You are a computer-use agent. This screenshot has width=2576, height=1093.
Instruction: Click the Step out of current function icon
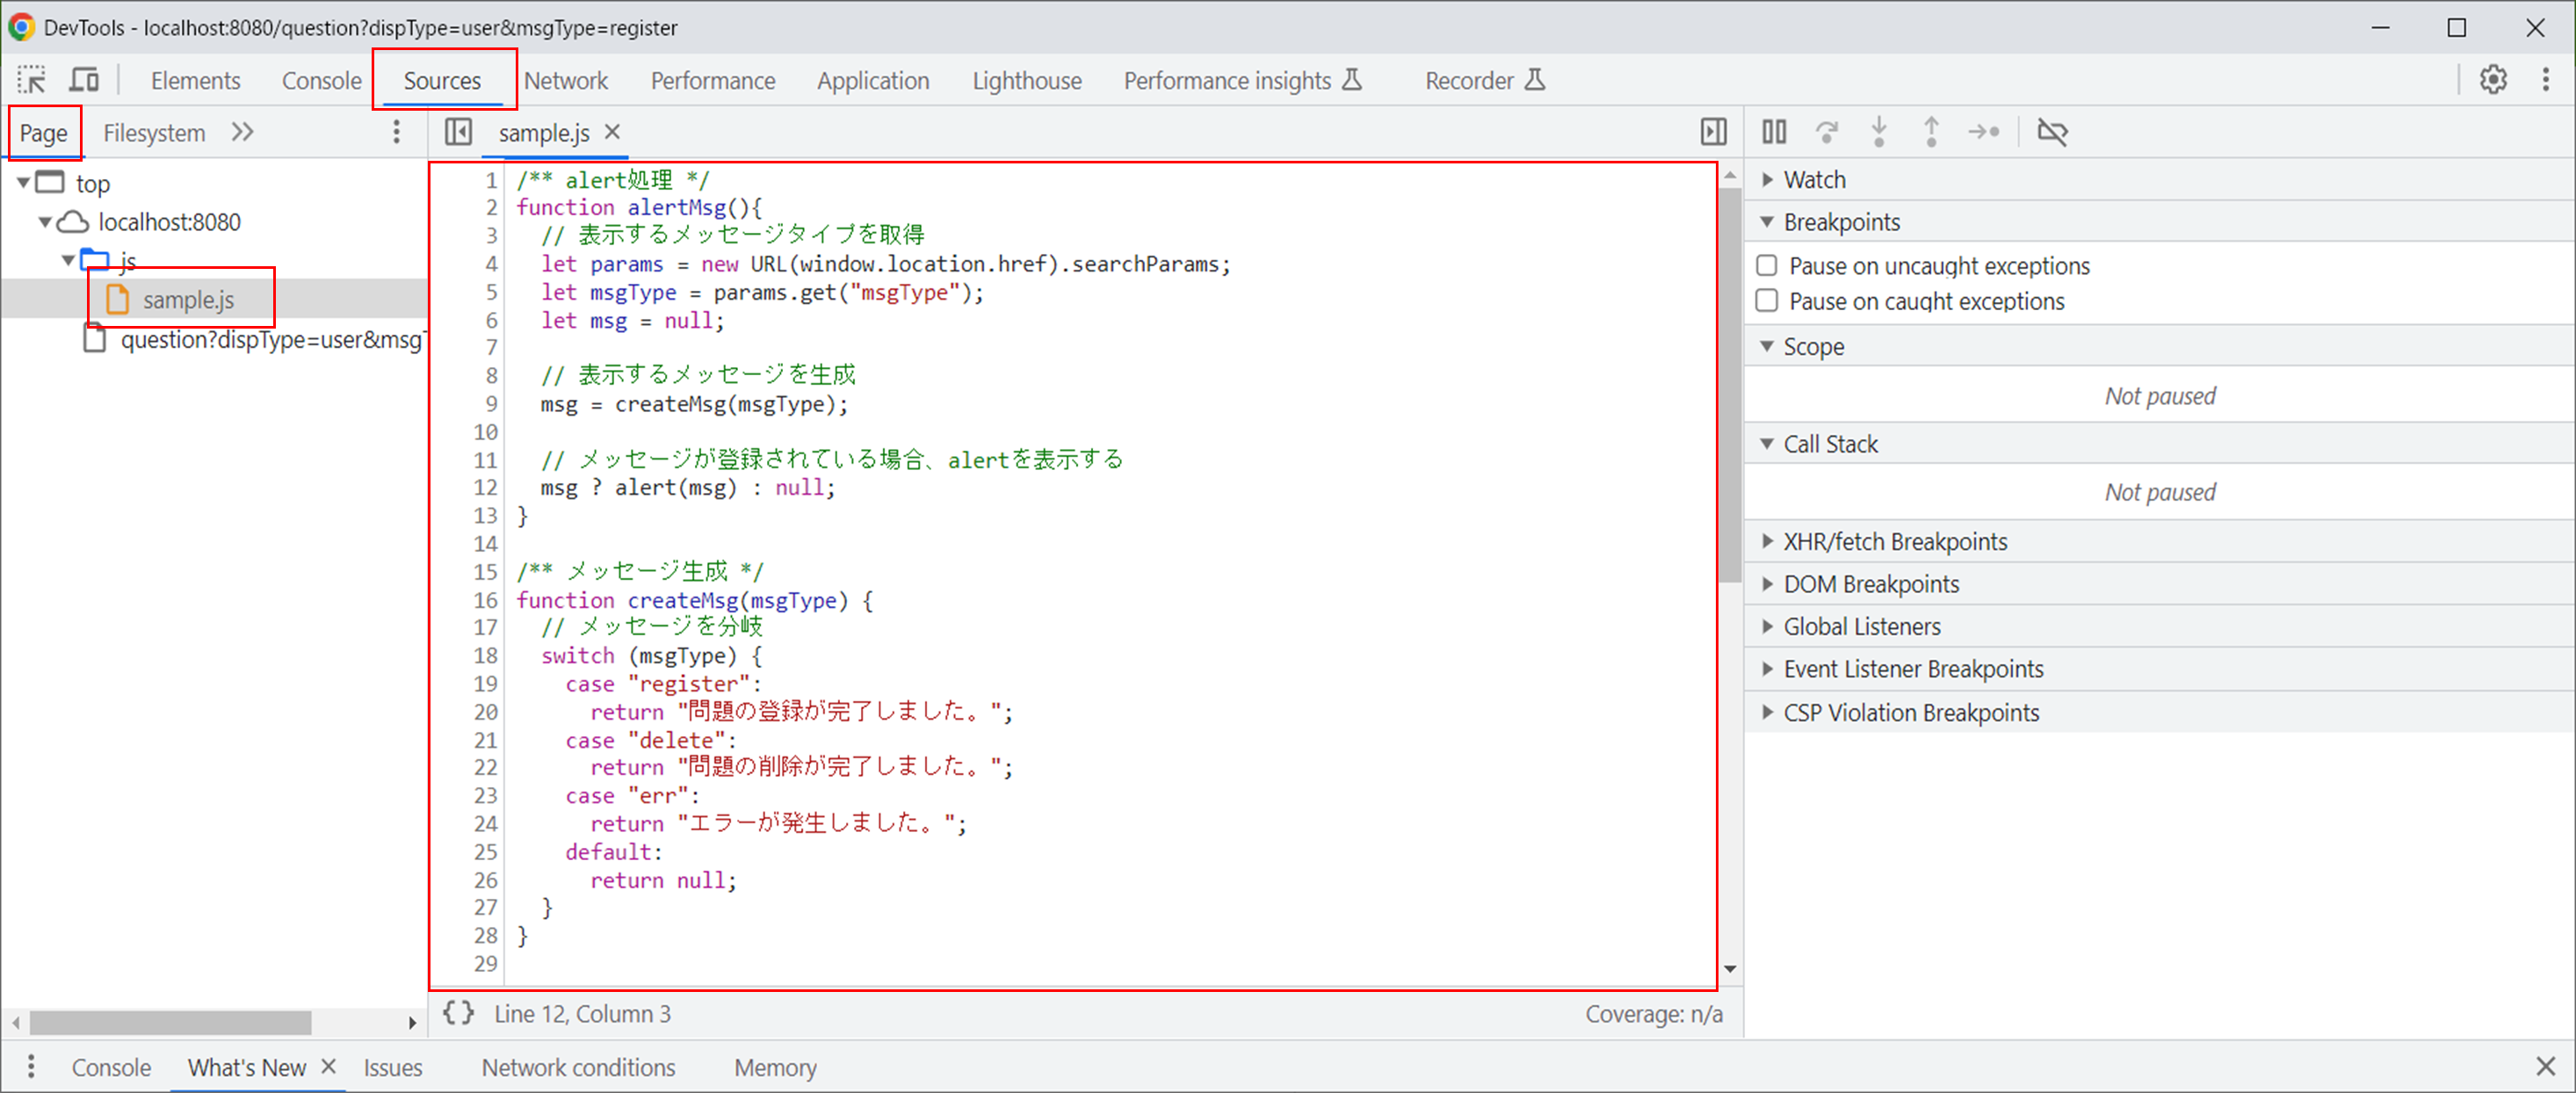1932,131
